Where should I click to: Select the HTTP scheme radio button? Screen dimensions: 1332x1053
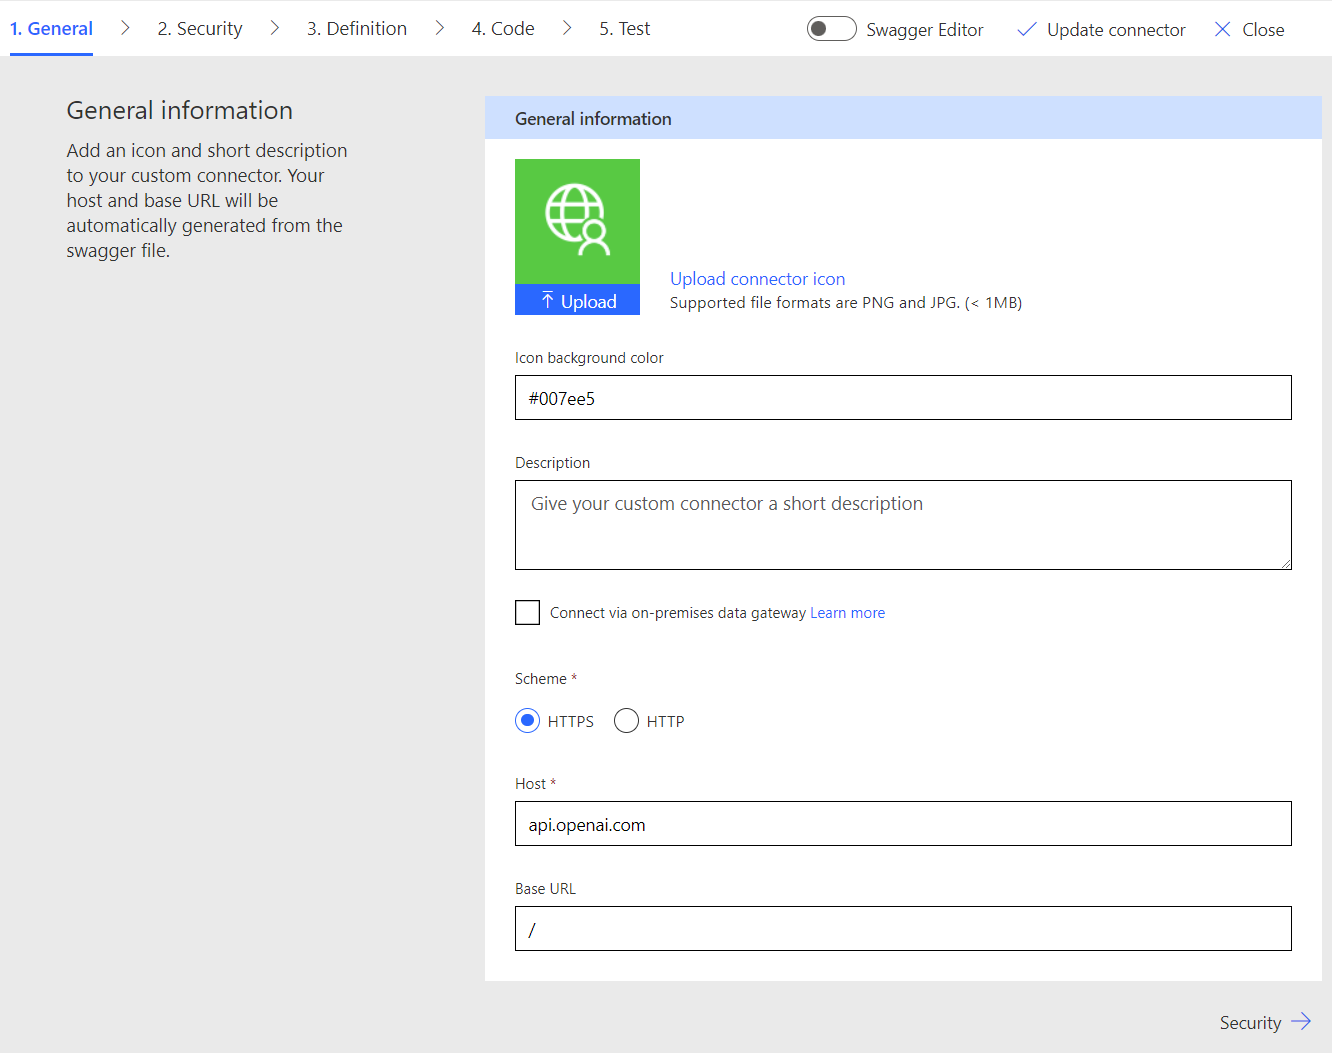(626, 720)
